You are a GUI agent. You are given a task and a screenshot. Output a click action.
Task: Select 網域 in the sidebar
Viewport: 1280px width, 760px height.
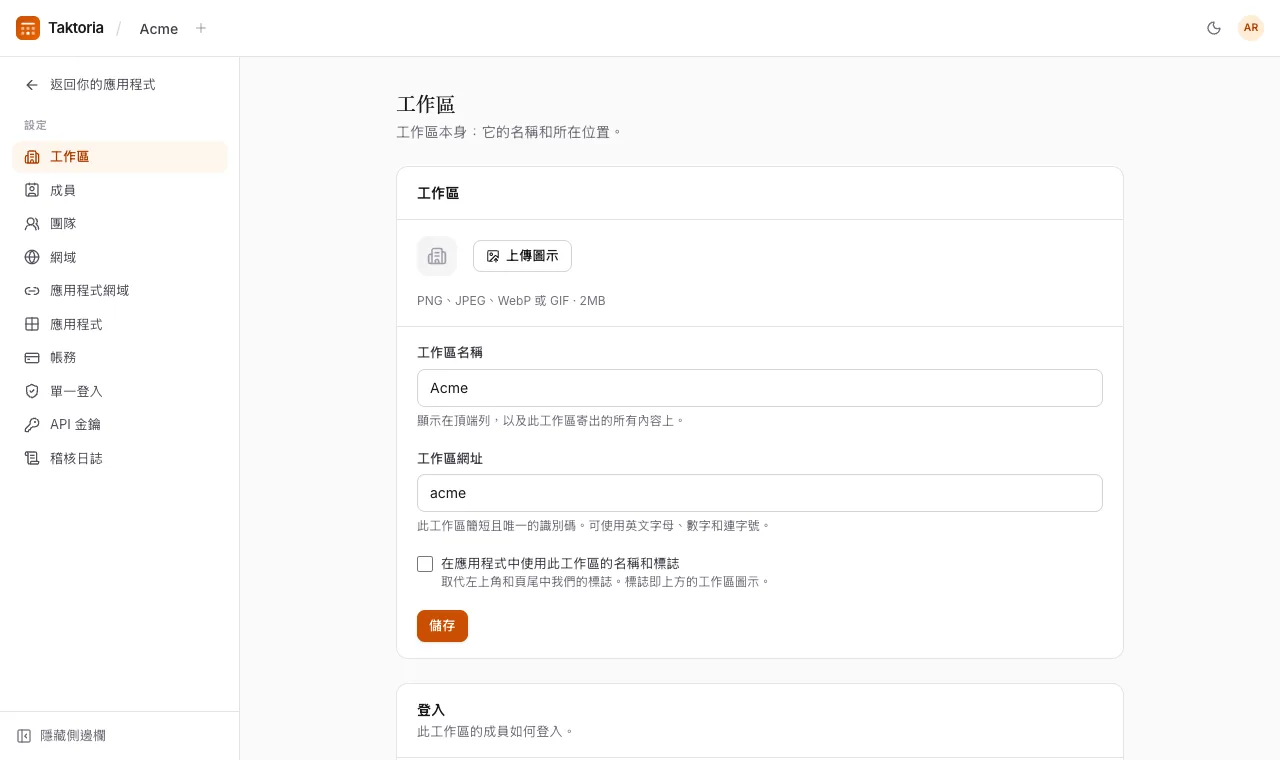pyautogui.click(x=120, y=257)
